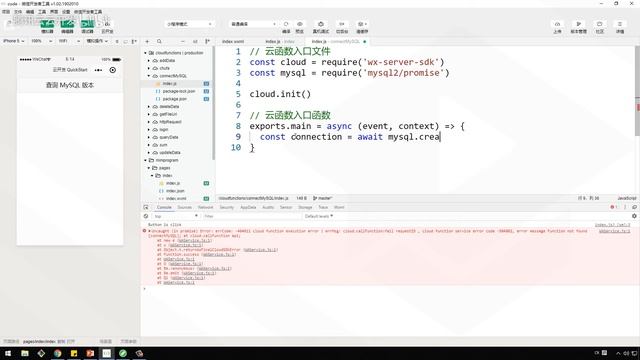Expand the updateData folder

[149, 153]
